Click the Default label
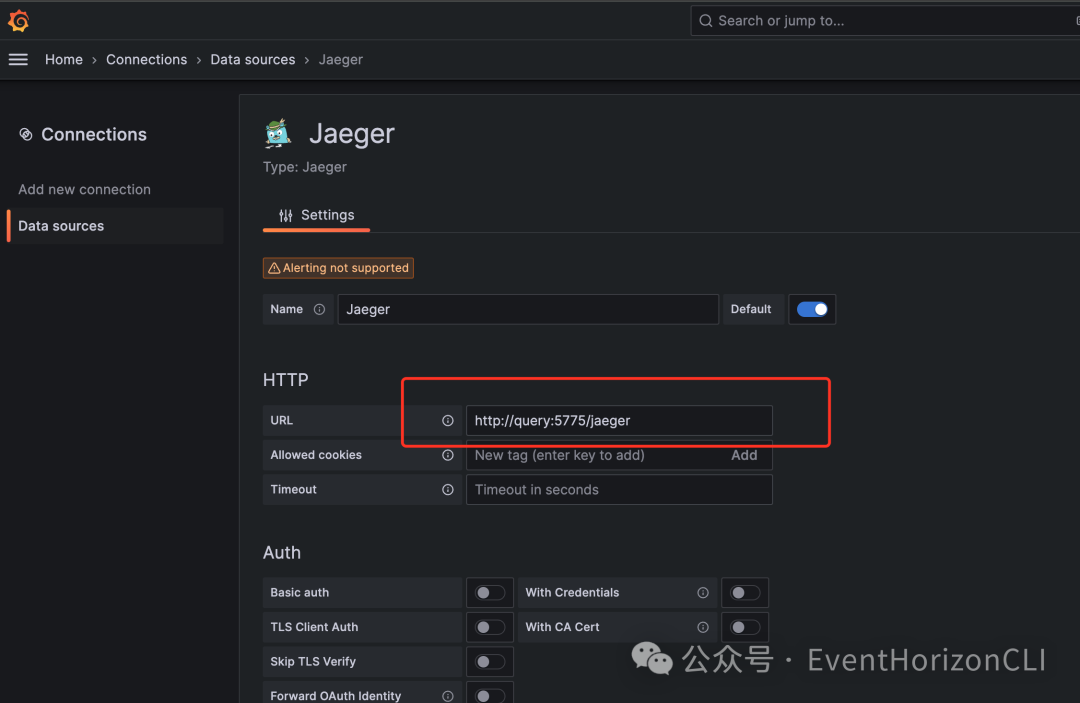Viewport: 1080px width, 703px height. click(751, 309)
